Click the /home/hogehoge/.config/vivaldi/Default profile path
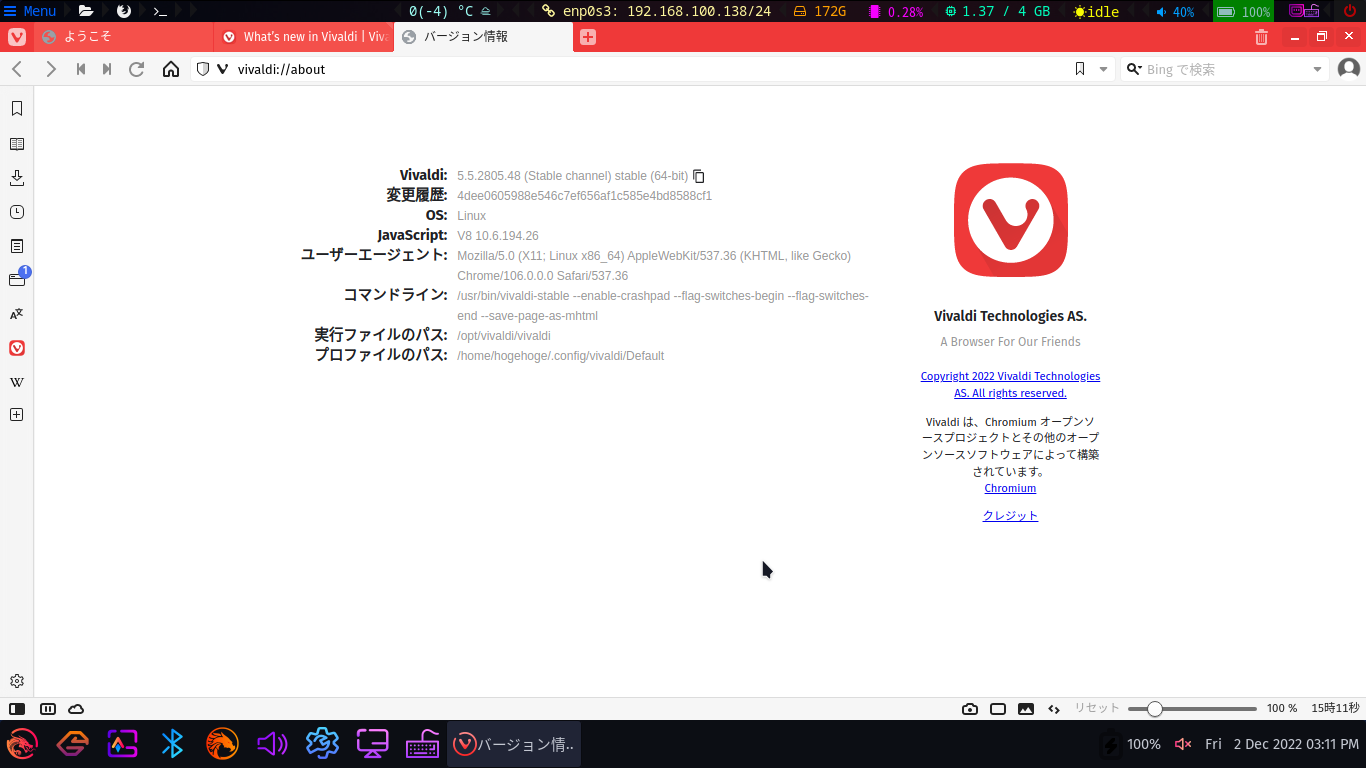1366x768 pixels. [560, 356]
